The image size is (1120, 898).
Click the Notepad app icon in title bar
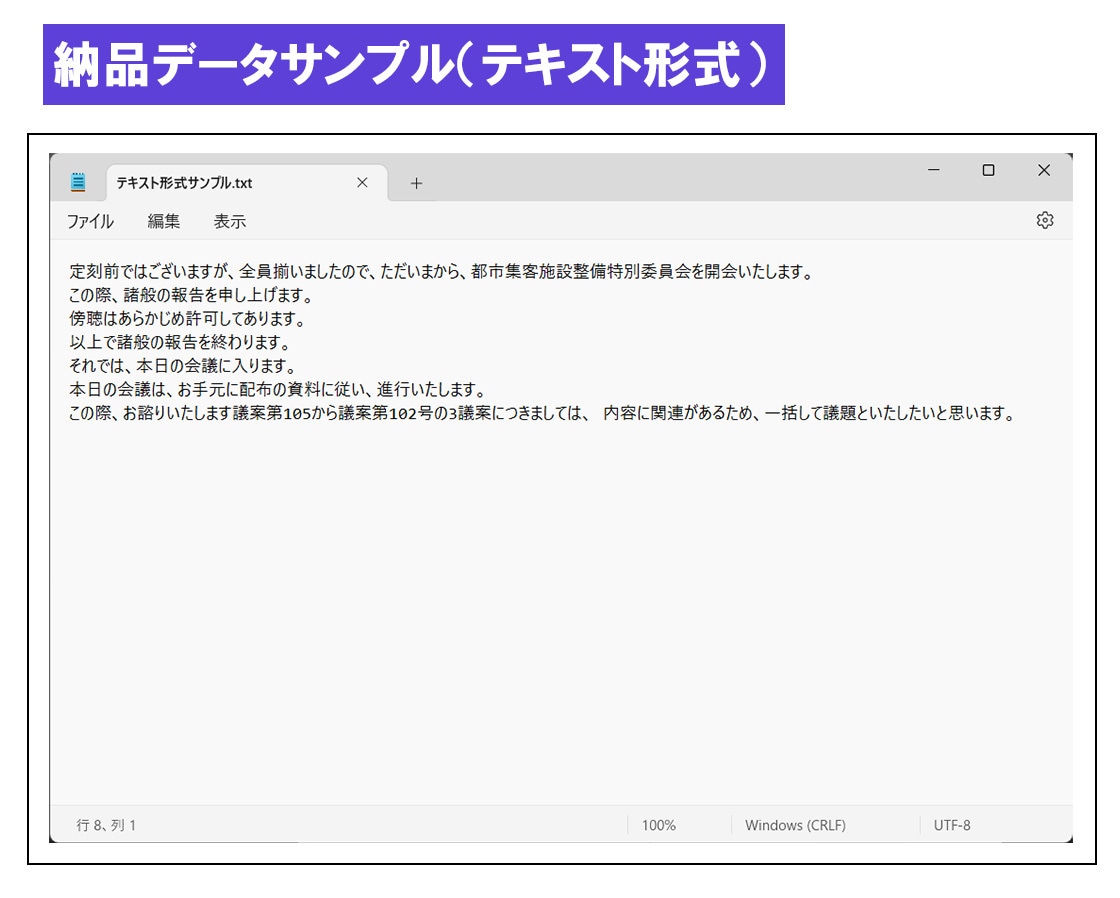[x=78, y=182]
